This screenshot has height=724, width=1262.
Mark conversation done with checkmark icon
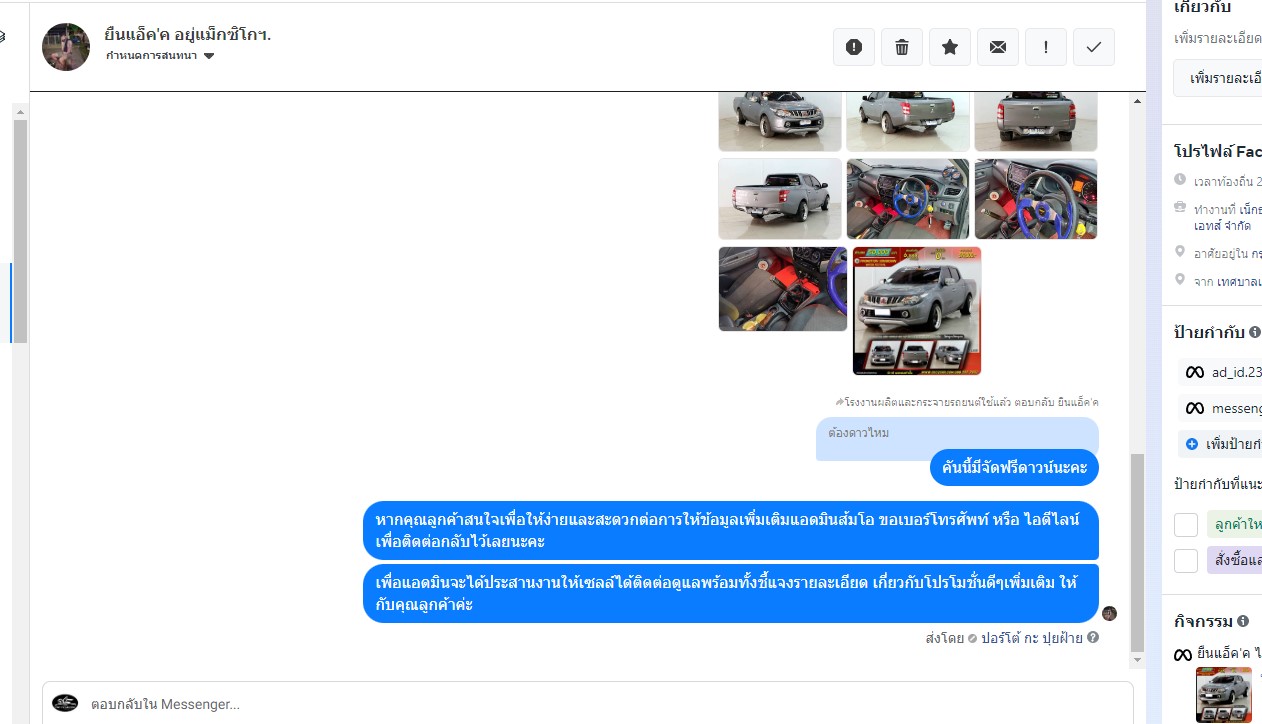click(1094, 47)
